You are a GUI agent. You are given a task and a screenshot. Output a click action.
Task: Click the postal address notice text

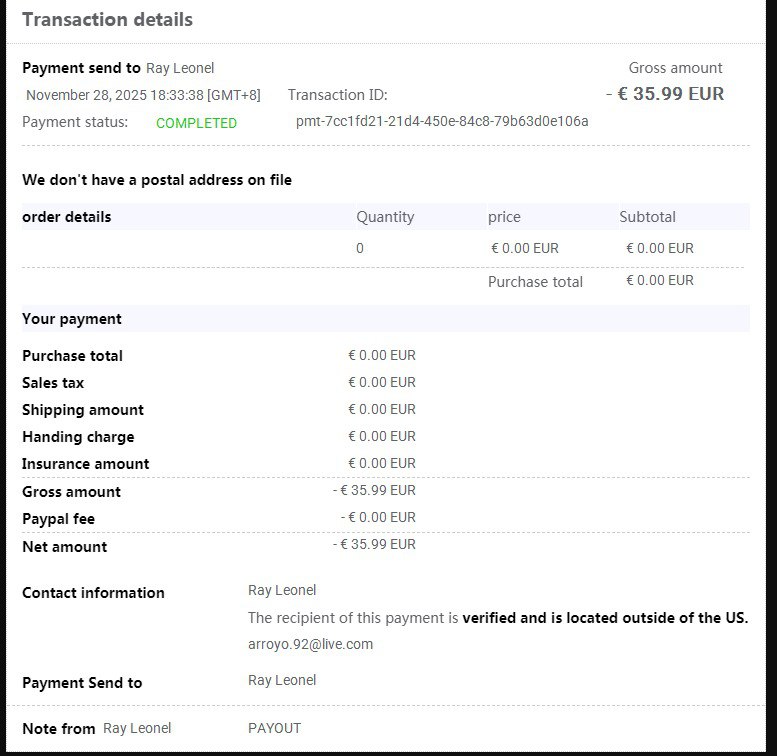click(x=157, y=180)
